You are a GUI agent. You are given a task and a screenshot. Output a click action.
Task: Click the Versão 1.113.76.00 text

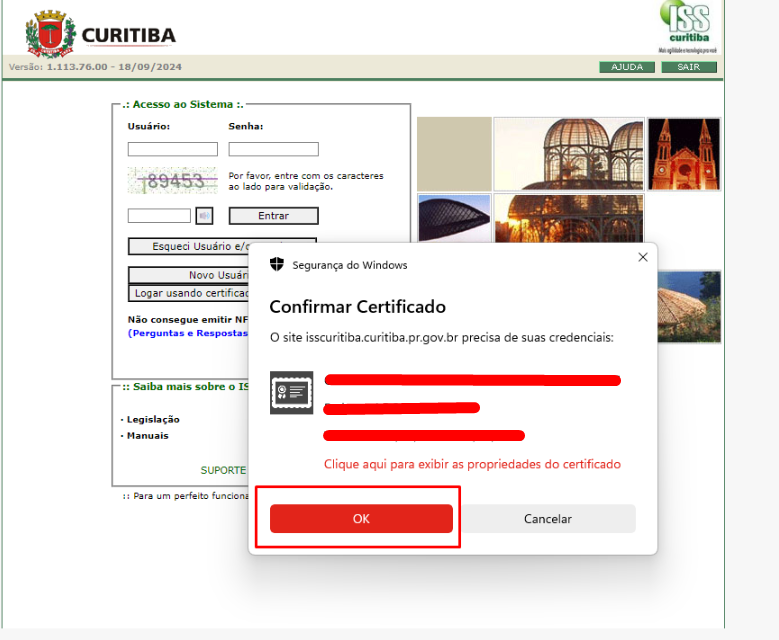pos(95,67)
